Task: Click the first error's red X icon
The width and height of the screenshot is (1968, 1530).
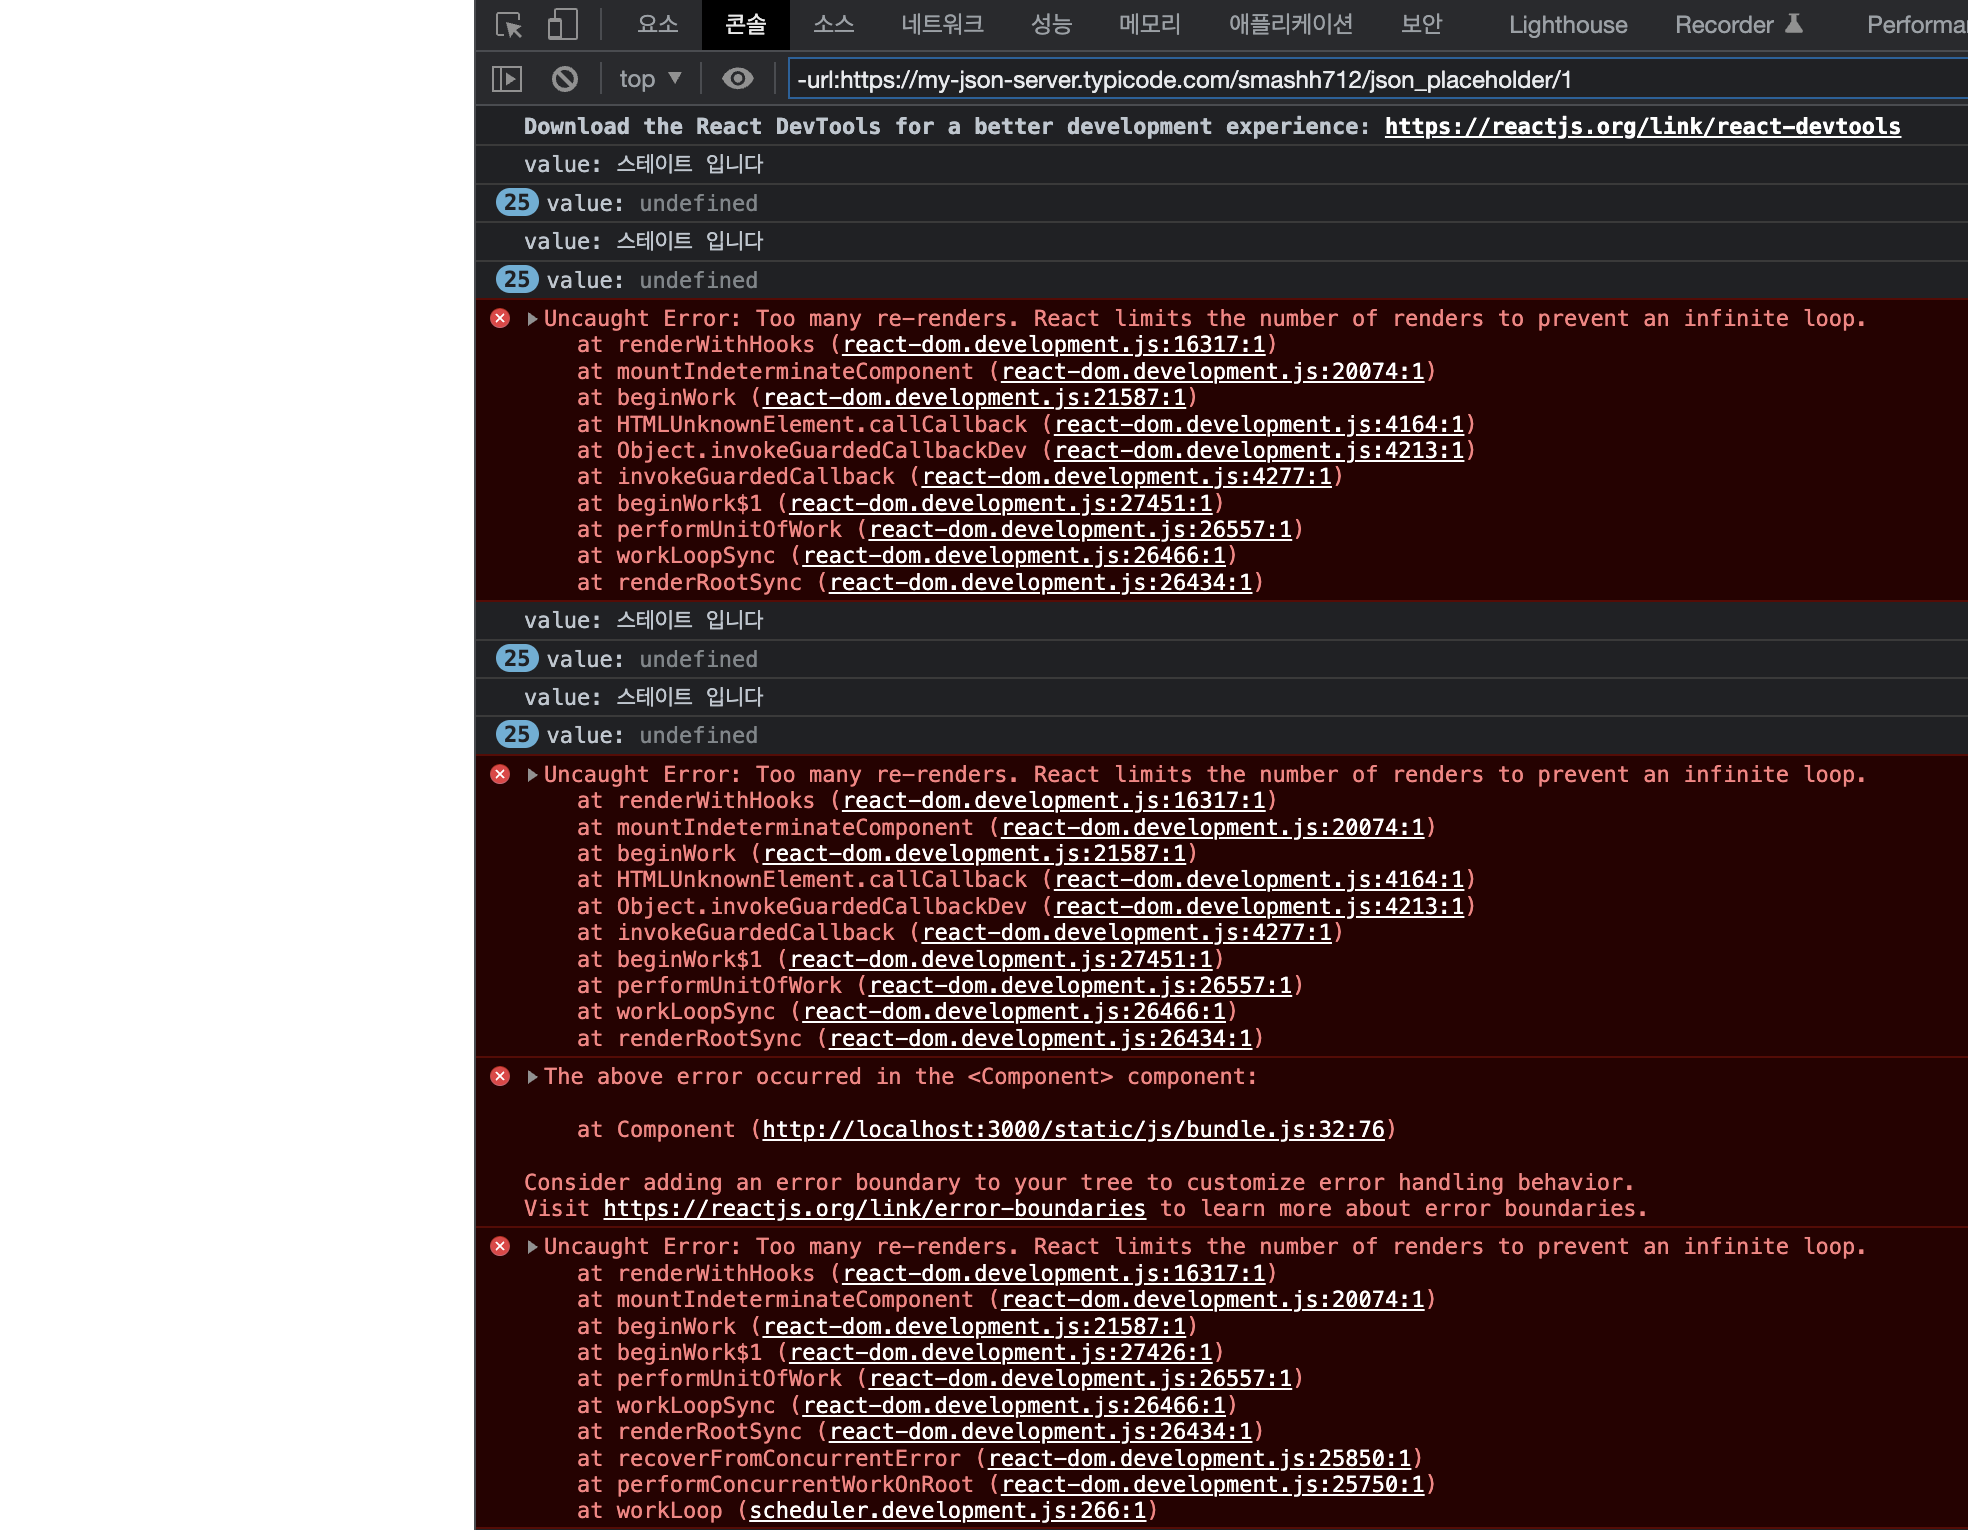Action: [501, 319]
